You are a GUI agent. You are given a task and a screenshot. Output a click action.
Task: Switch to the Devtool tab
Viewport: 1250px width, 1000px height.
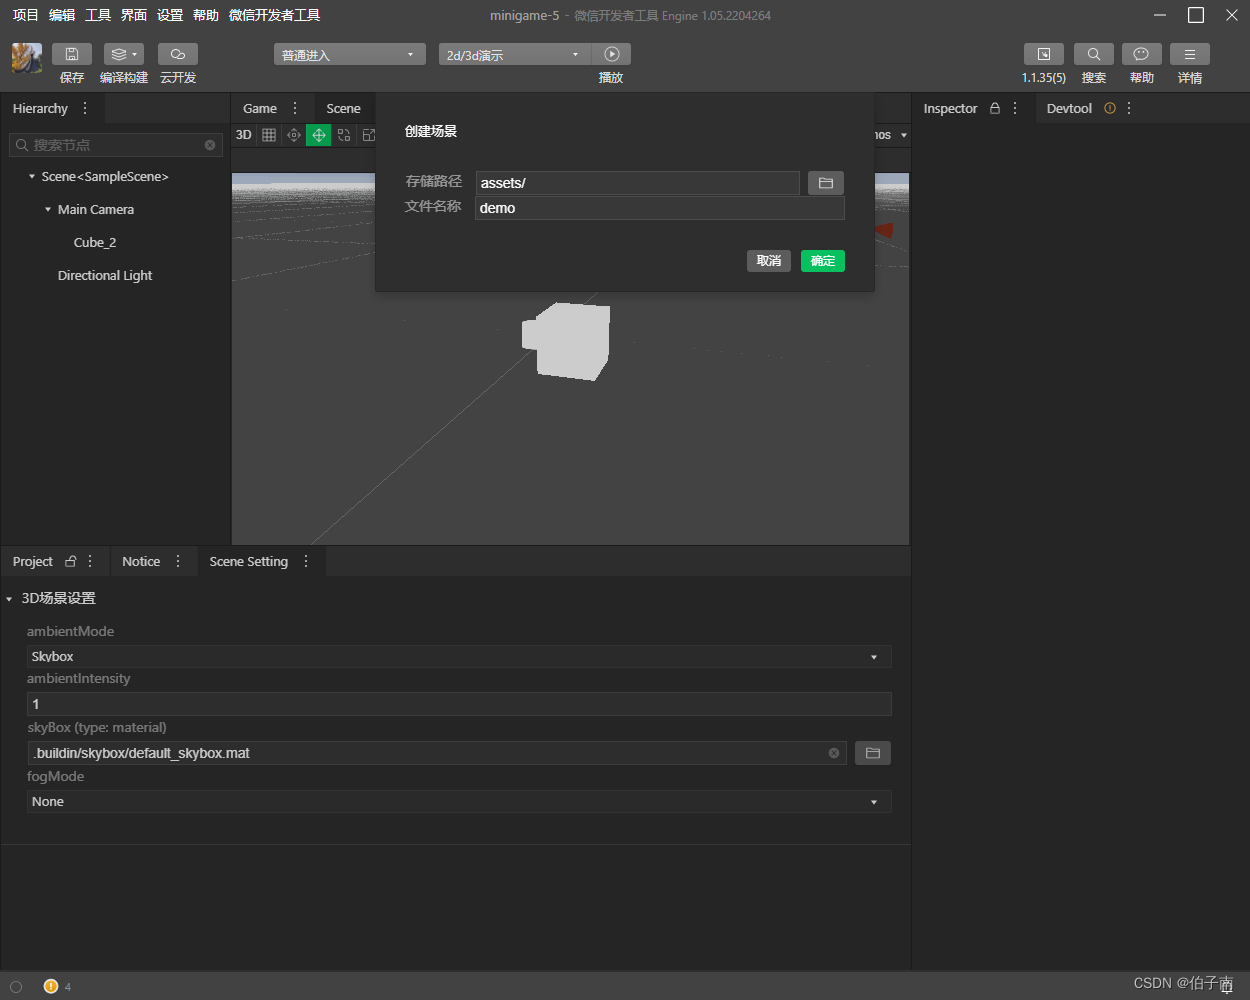pyautogui.click(x=1069, y=108)
